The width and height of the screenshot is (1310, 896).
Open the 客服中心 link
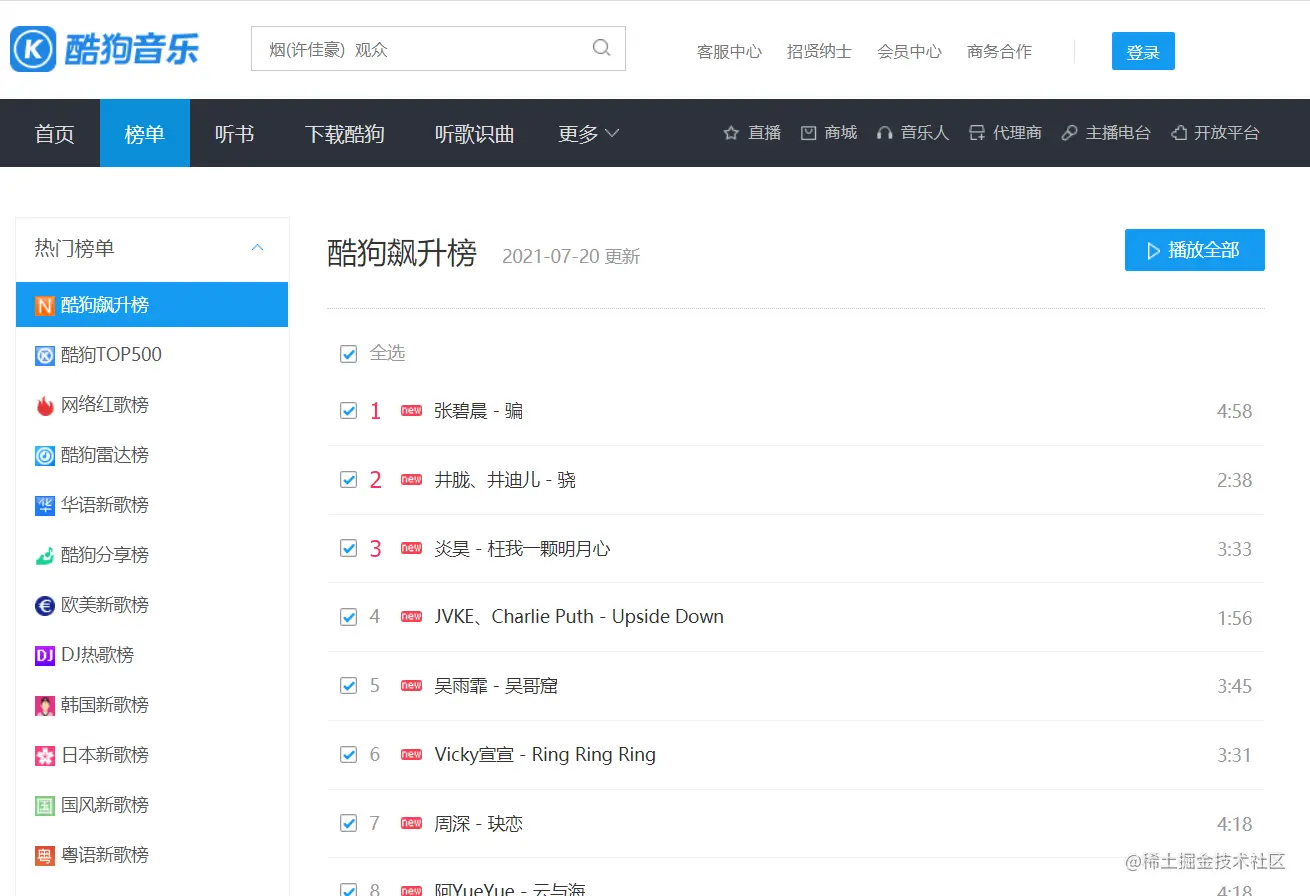click(729, 51)
